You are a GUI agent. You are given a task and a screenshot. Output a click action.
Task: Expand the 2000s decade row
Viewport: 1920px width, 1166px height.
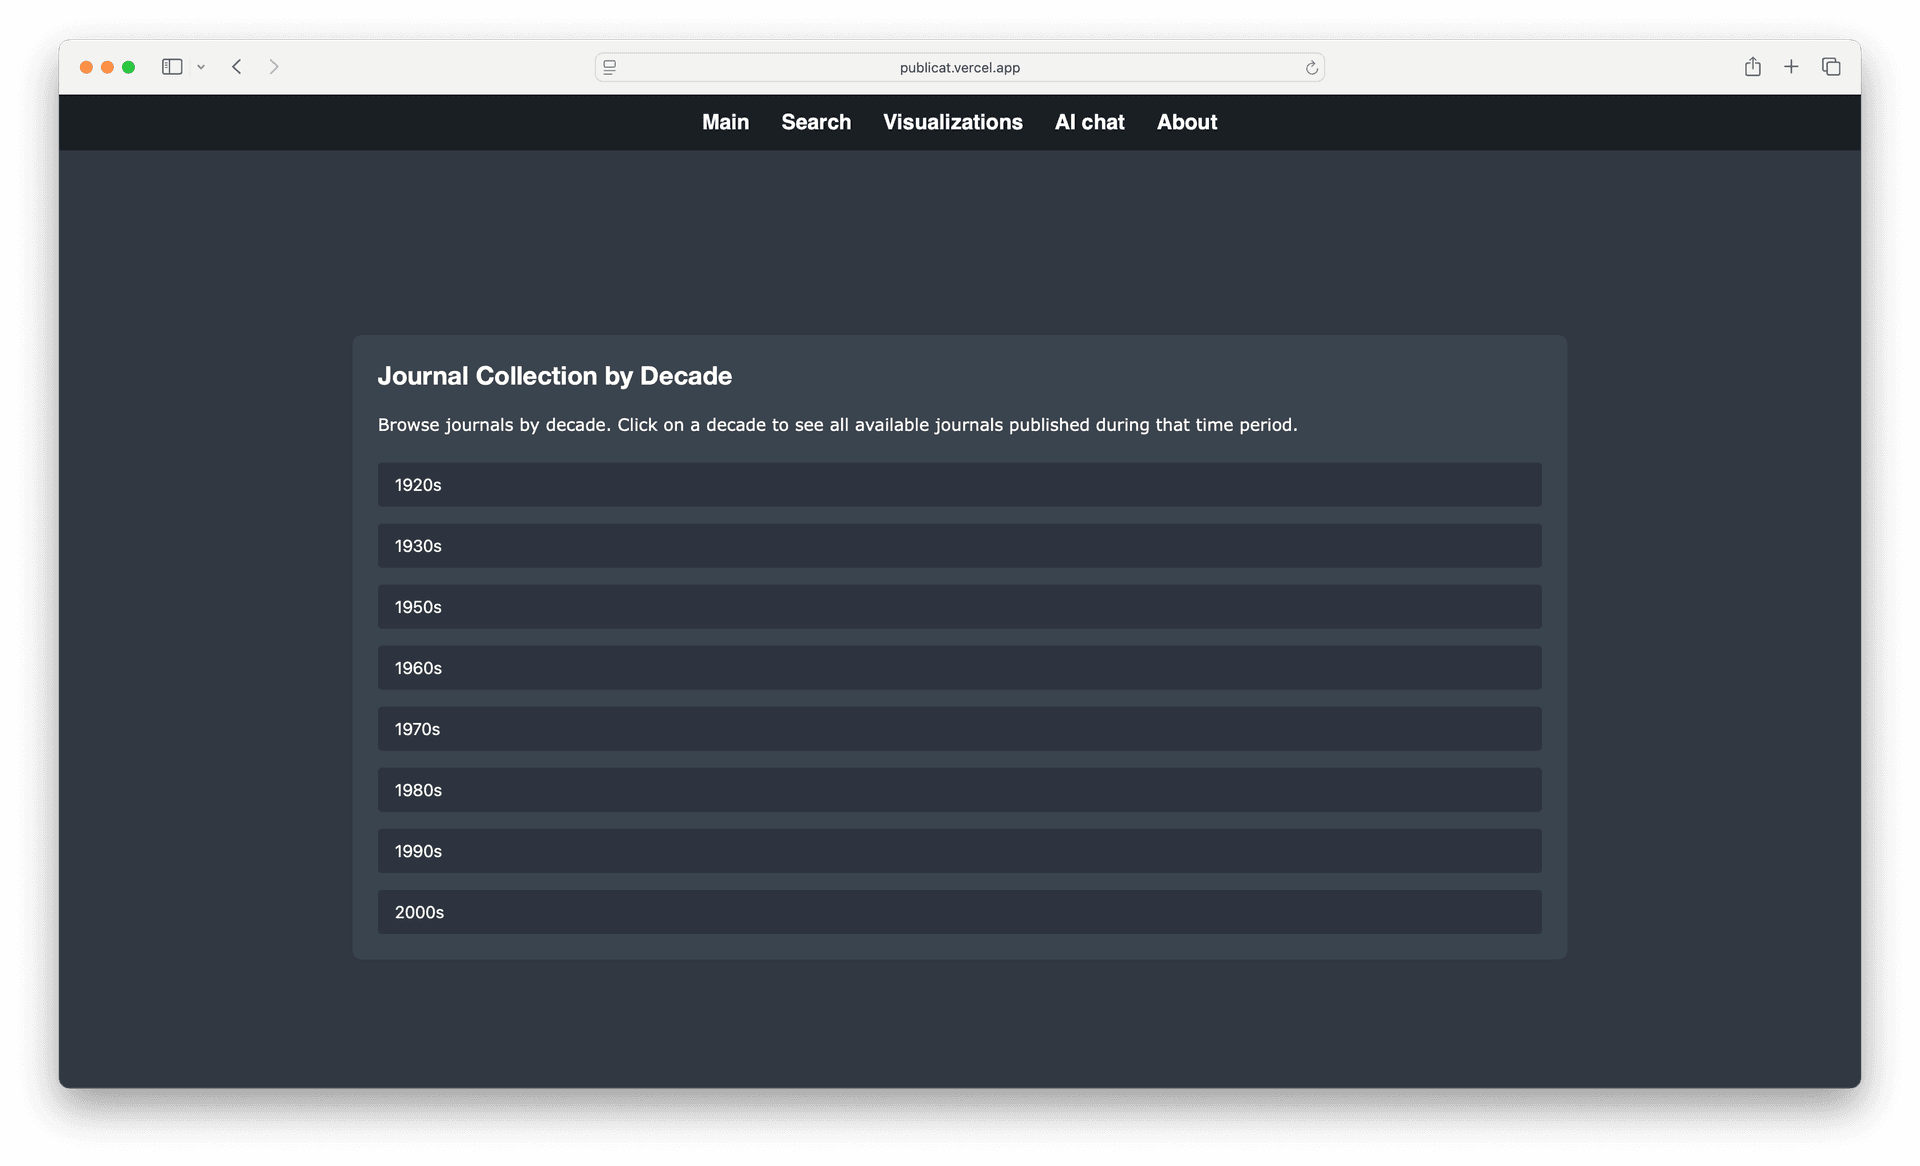959,912
